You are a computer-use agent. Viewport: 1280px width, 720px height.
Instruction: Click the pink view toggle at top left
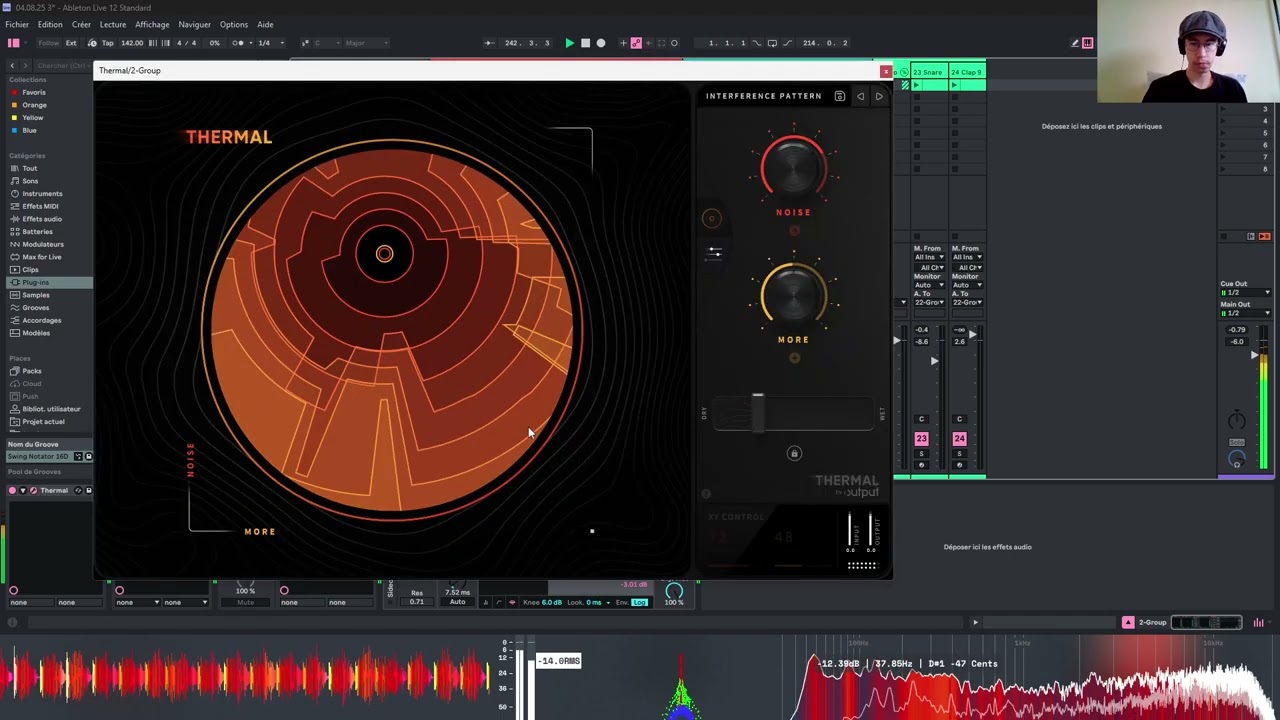point(14,43)
